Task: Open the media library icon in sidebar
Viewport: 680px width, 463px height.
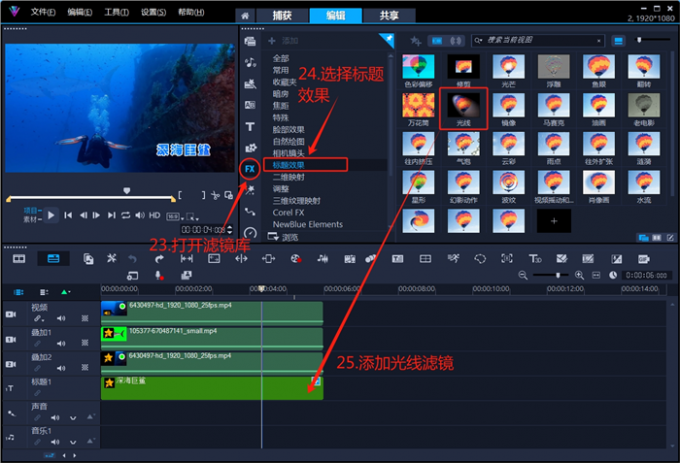Action: pyautogui.click(x=250, y=41)
